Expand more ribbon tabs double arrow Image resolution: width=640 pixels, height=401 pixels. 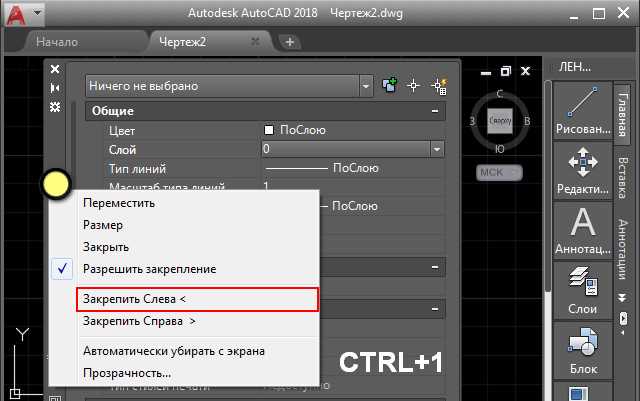tap(622, 298)
